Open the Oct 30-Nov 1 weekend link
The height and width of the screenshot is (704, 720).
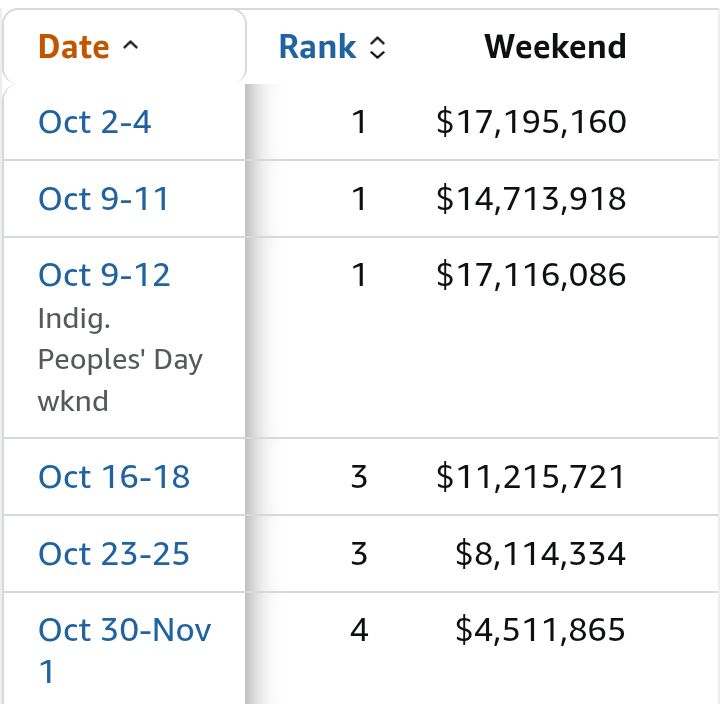point(124,650)
